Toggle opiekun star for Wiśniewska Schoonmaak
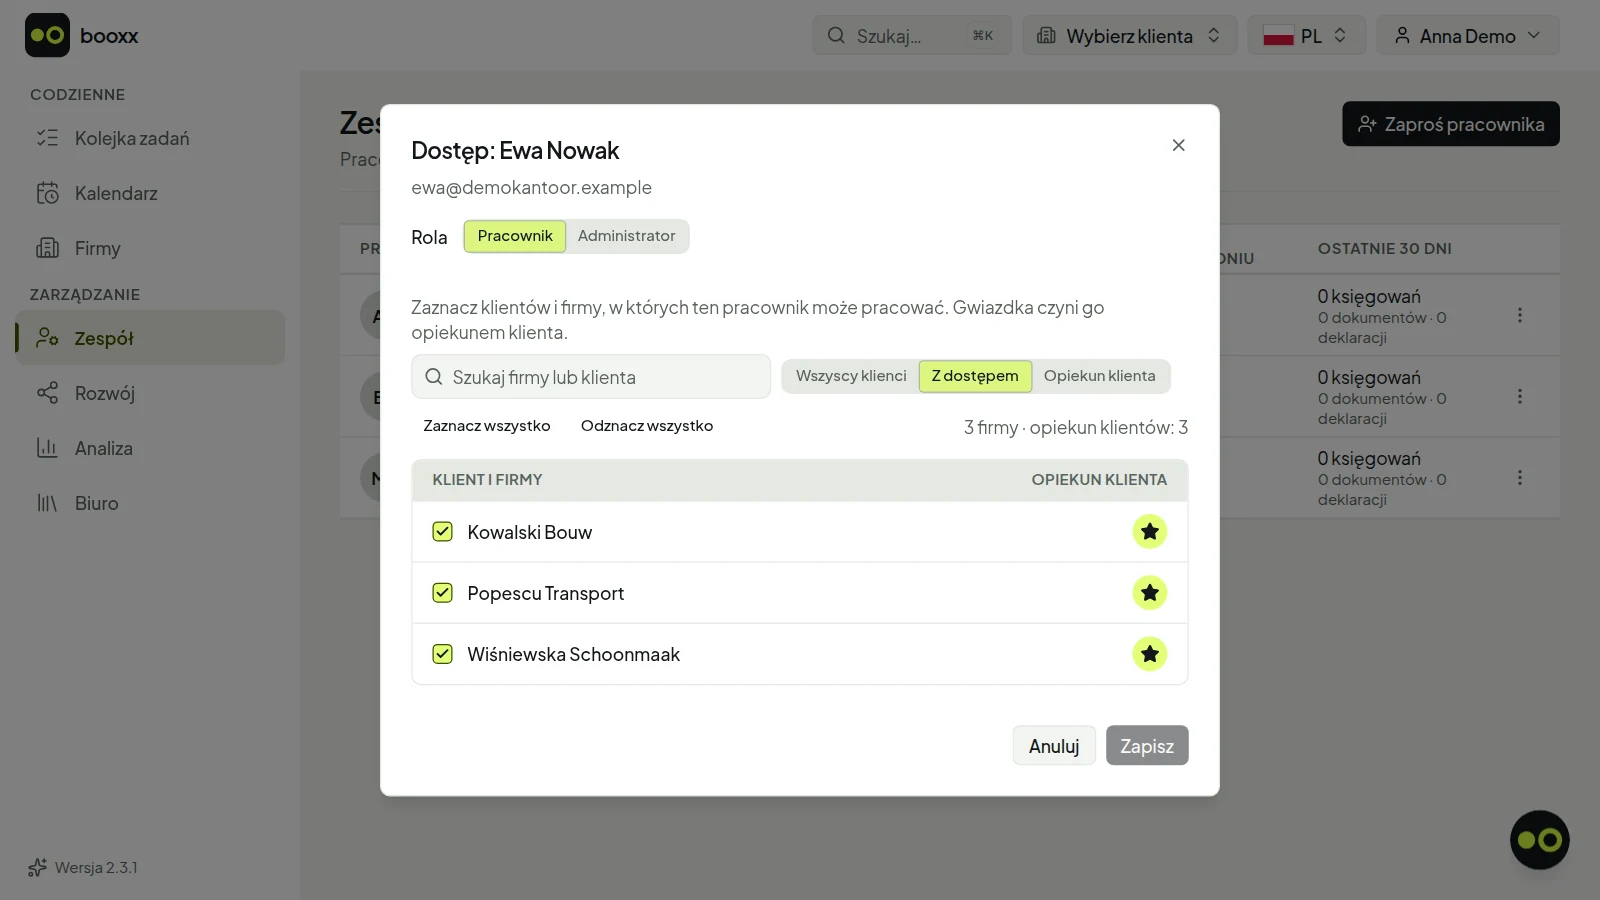Screen dimensions: 1600x900 click(x=1149, y=654)
